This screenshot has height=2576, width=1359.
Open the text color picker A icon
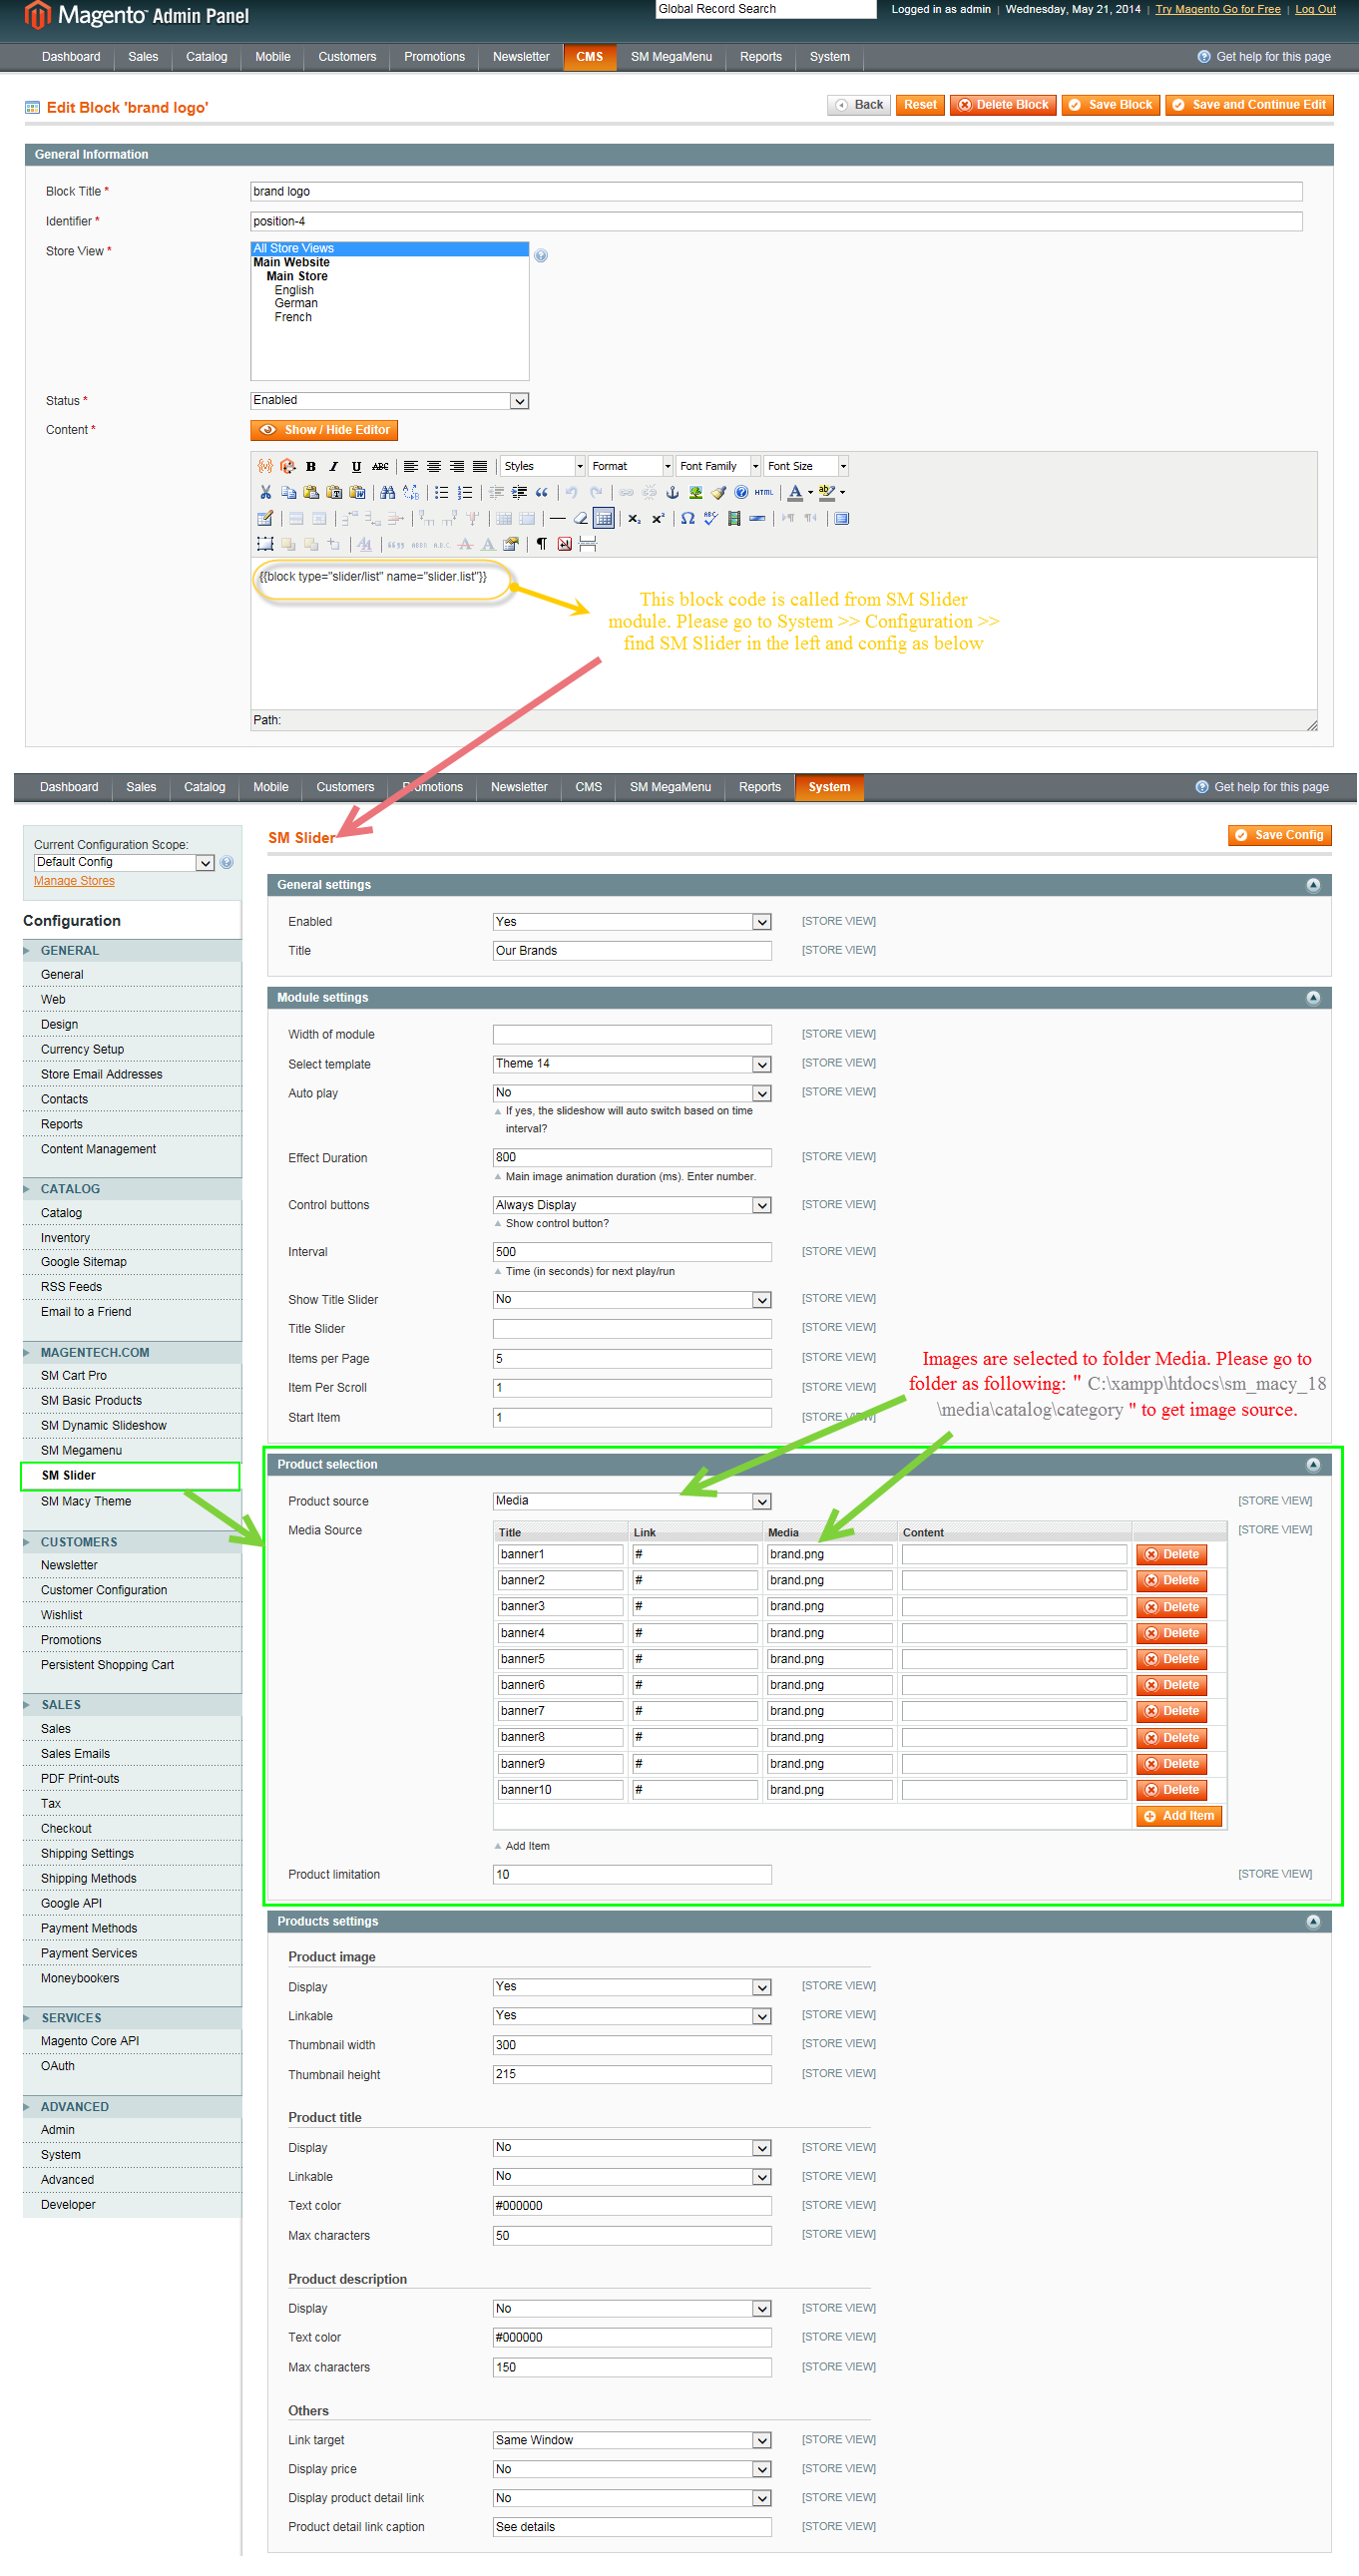[795, 493]
